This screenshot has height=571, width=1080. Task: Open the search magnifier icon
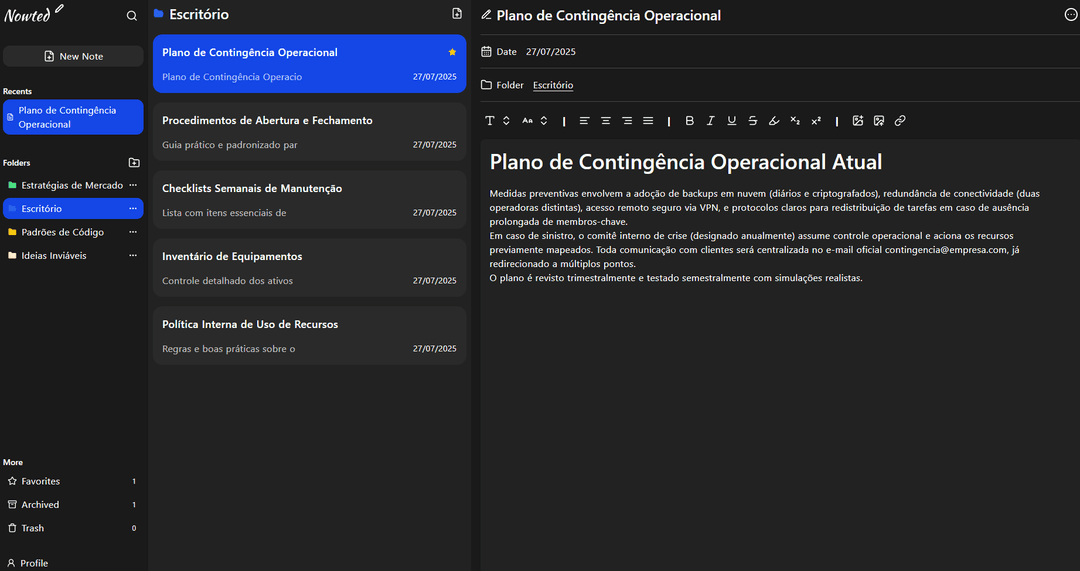pos(132,16)
